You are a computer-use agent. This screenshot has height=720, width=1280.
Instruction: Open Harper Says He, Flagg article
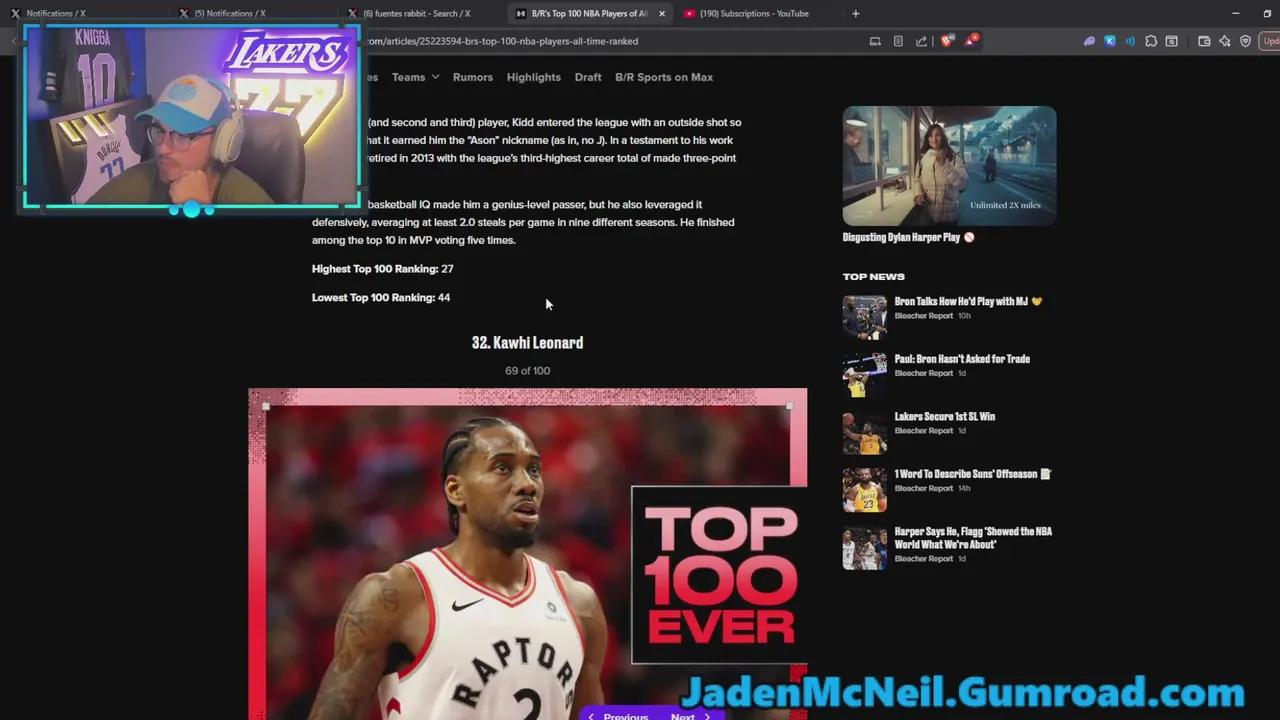click(x=973, y=538)
